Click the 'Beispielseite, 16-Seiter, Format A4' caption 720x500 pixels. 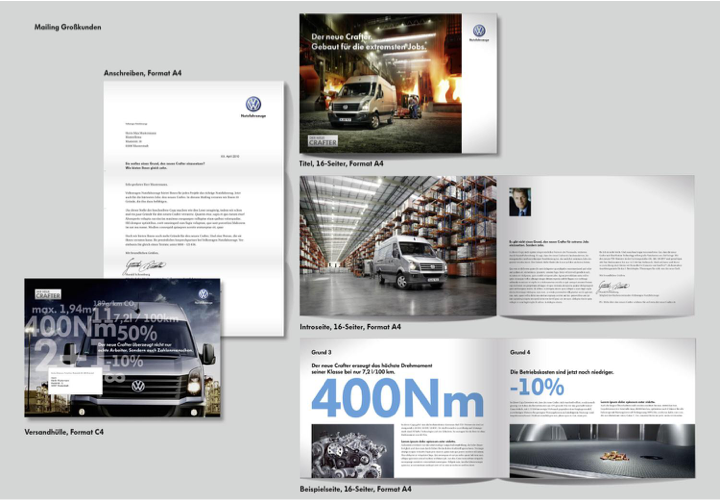[355, 489]
